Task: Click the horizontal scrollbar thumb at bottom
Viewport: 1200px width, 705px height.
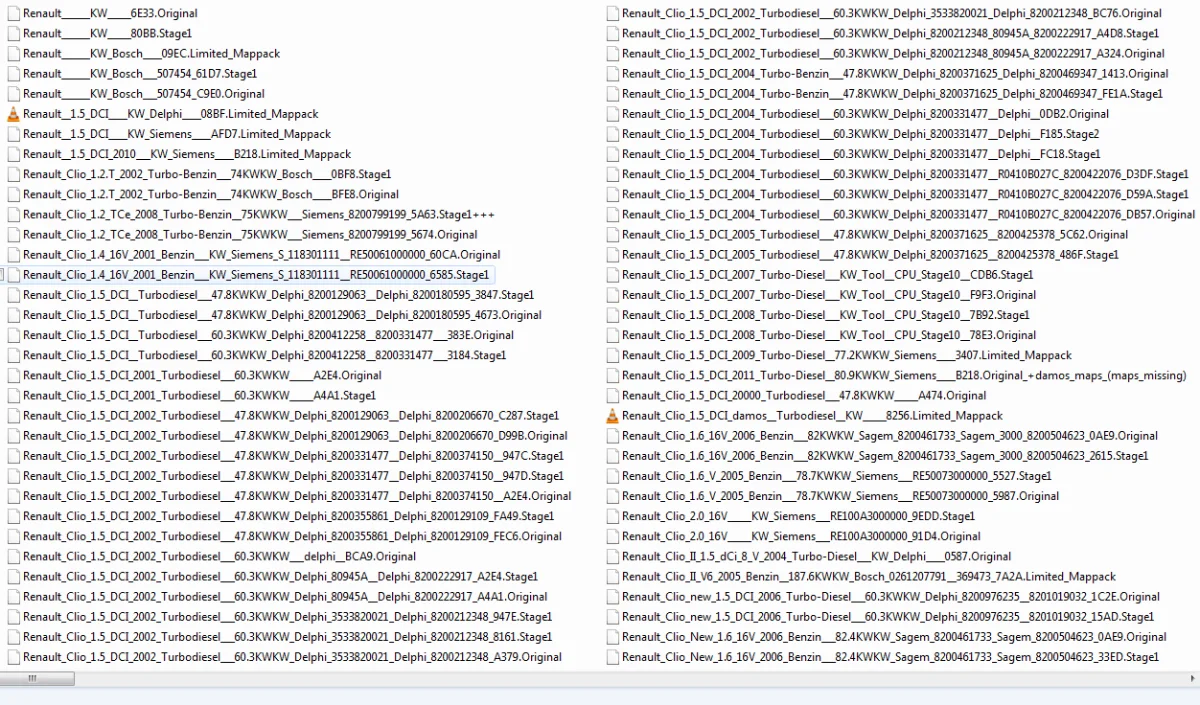Action: coord(32,678)
